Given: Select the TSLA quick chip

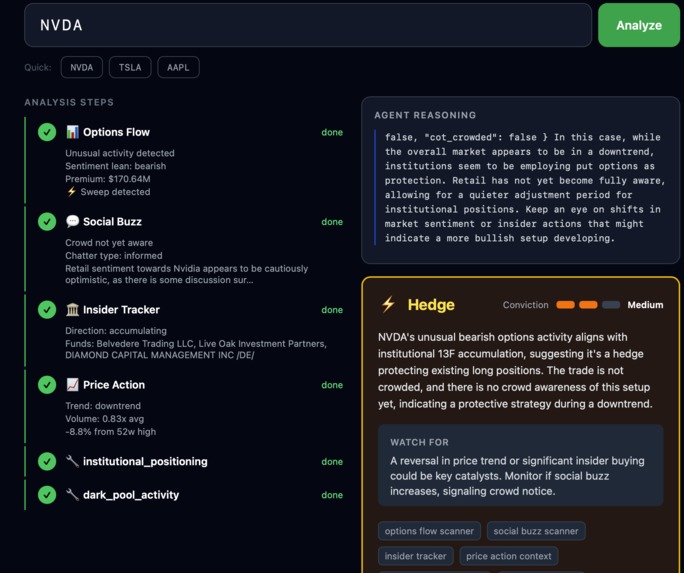Looking at the screenshot, I should tap(130, 67).
